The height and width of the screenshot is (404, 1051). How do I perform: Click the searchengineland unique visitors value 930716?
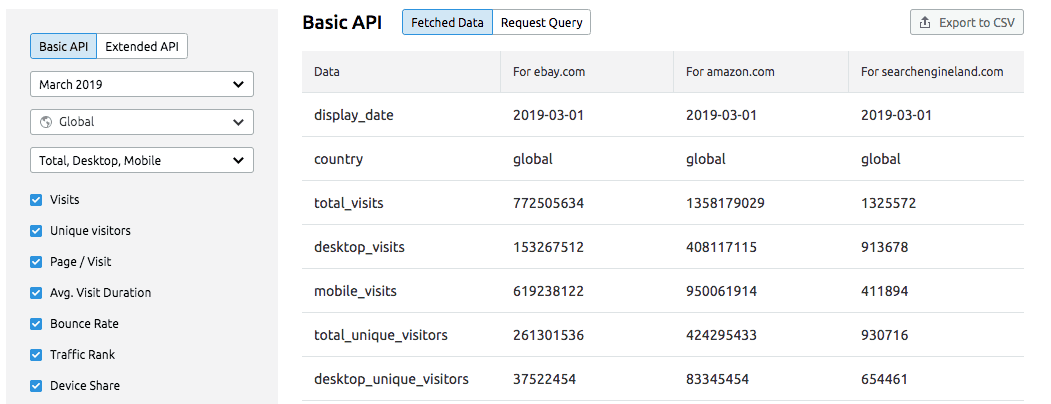(885, 335)
